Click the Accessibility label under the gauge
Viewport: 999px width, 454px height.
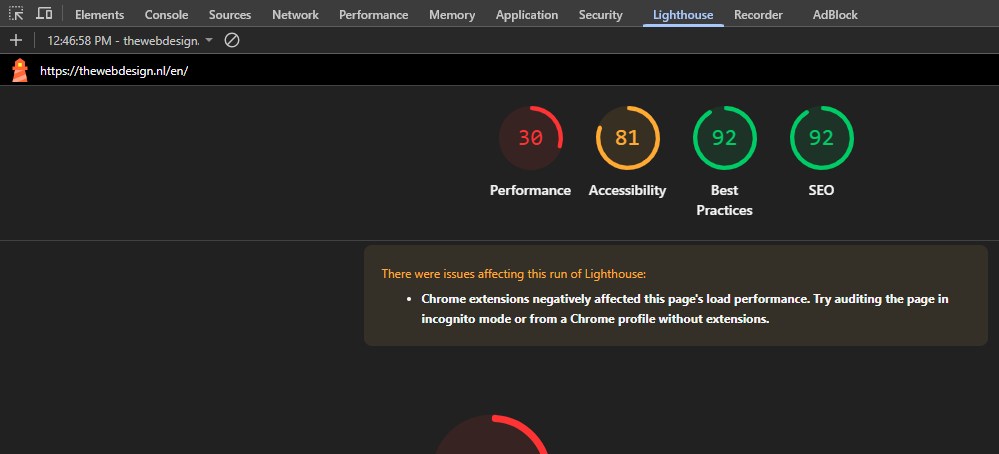click(628, 190)
